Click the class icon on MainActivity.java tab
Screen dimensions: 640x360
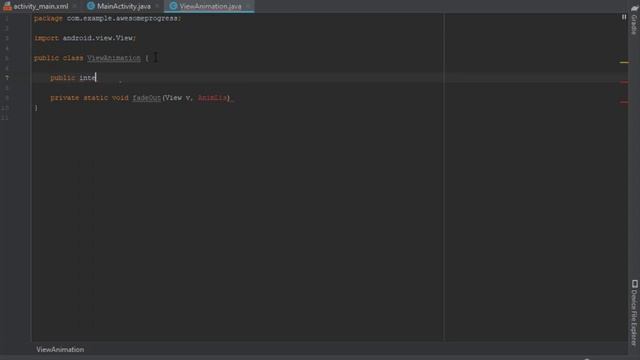(x=91, y=6)
